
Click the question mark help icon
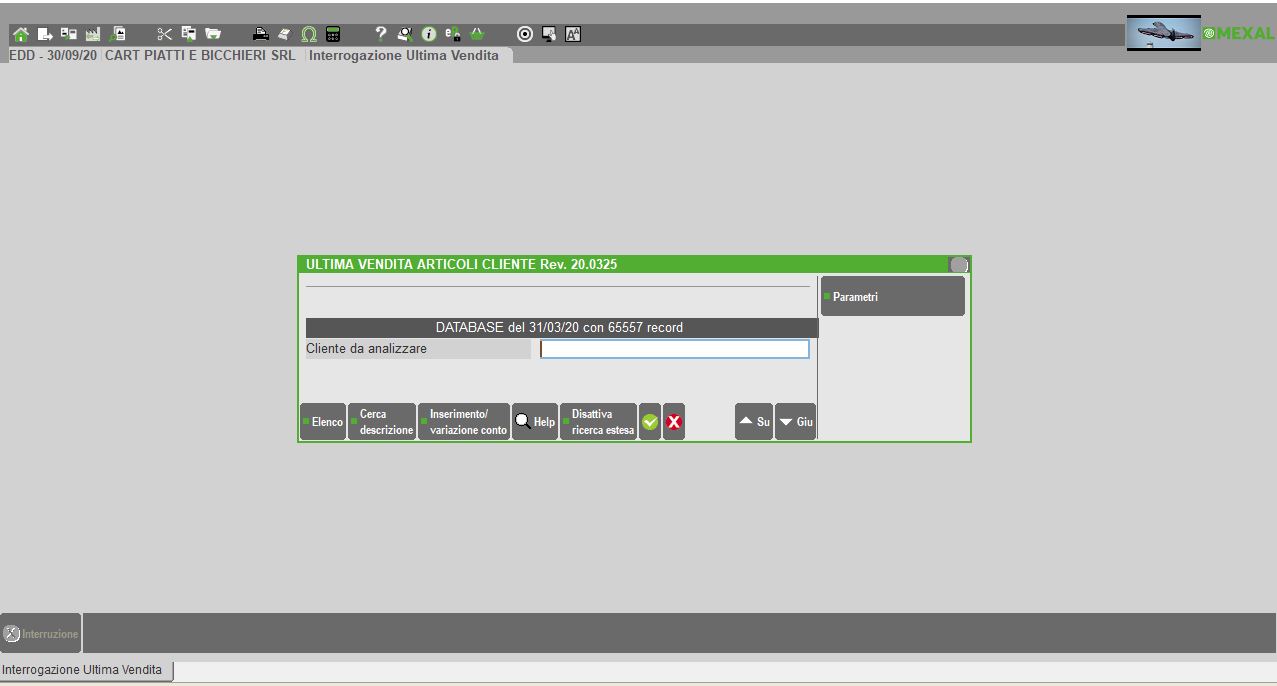click(x=381, y=34)
